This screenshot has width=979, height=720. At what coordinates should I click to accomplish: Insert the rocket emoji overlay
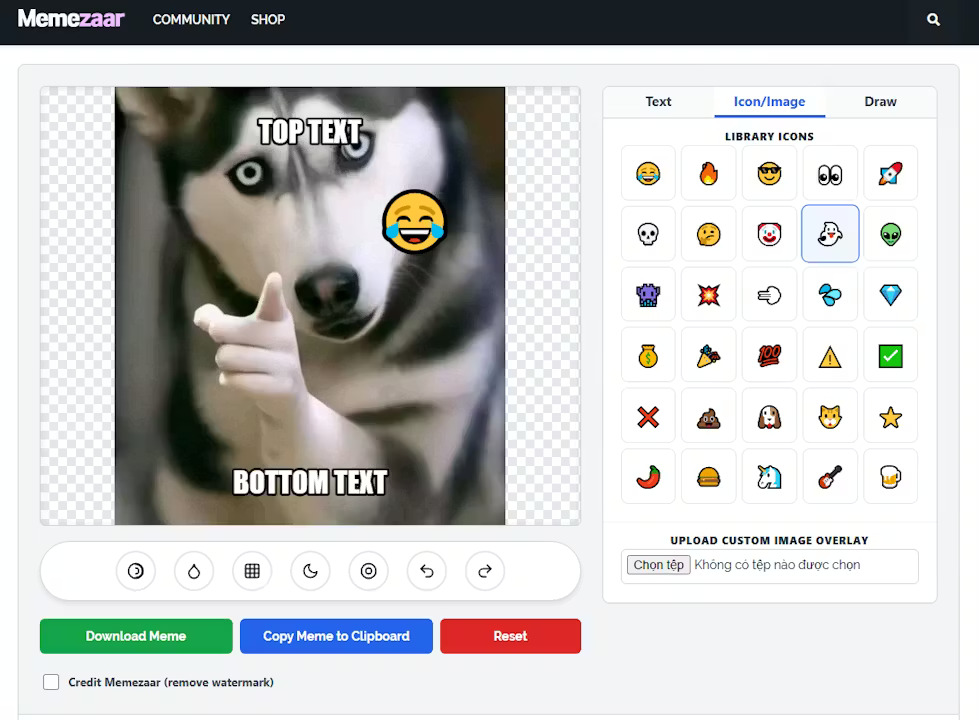[890, 172]
